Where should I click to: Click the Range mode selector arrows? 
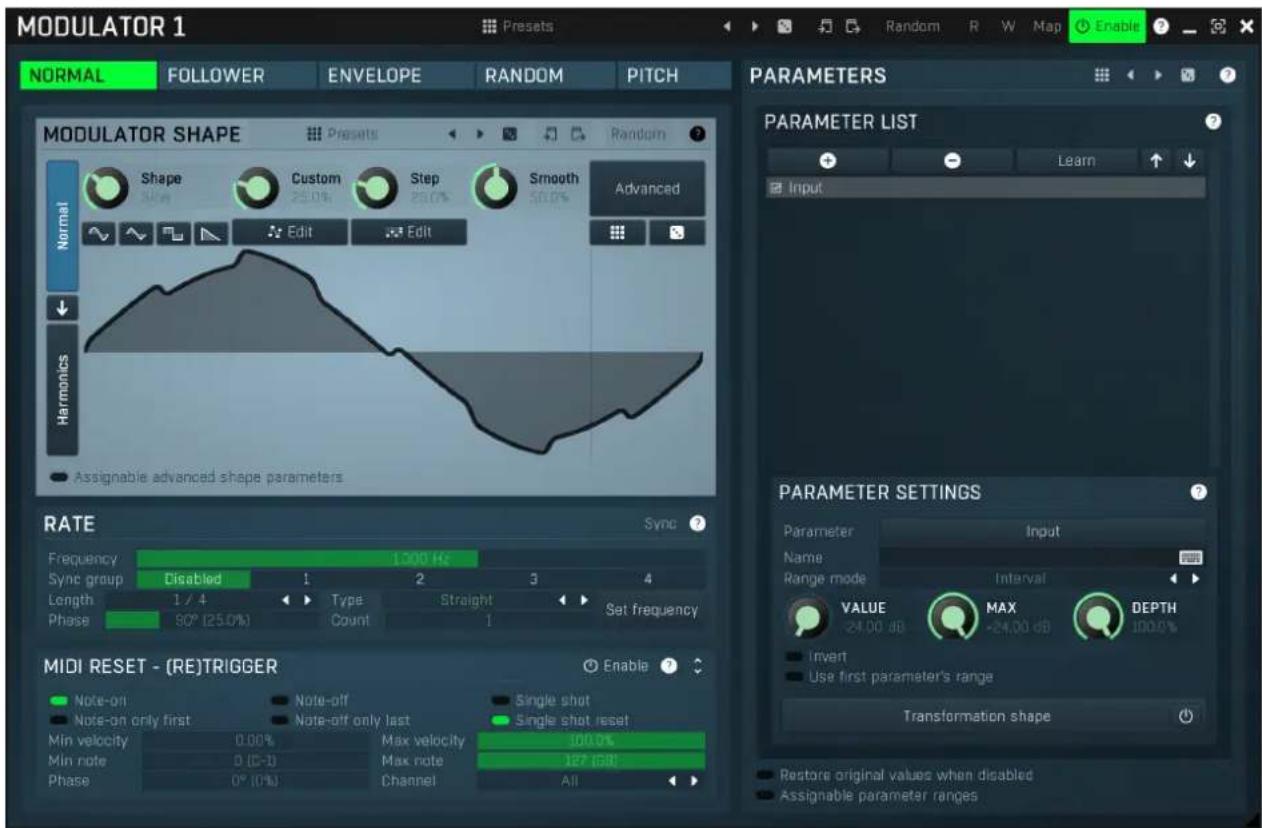[x=1184, y=578]
